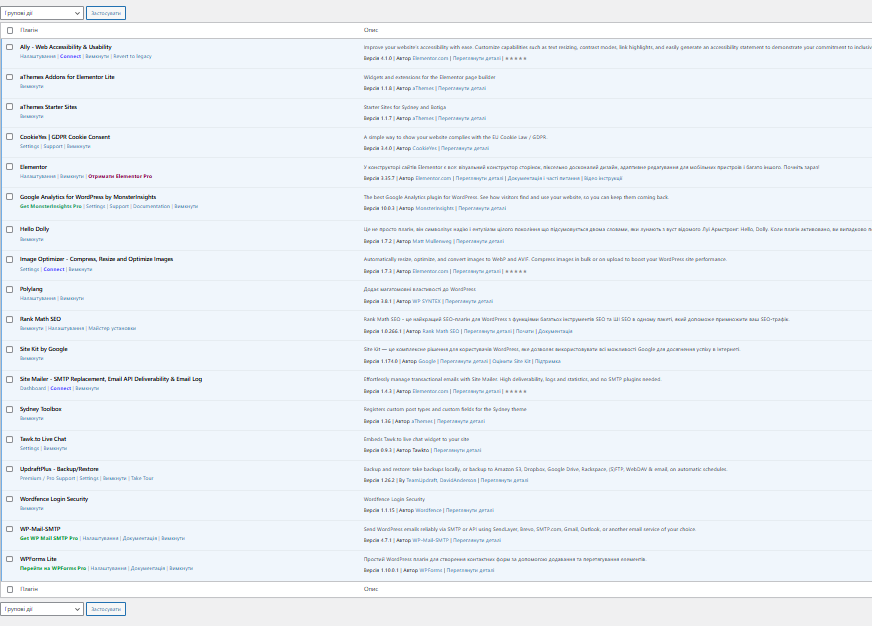Click Connect under Image Optimizer
The image size is (872, 626).
[54, 269]
